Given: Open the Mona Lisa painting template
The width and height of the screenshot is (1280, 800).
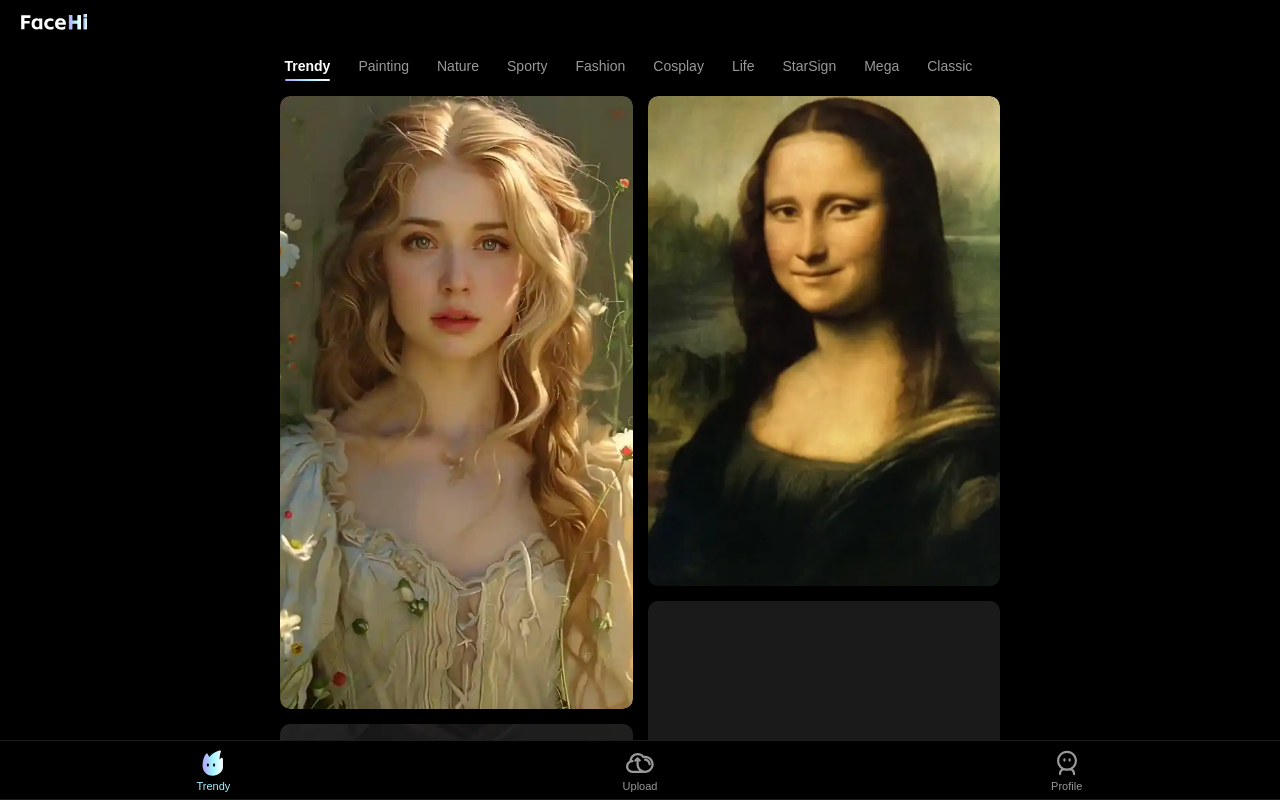Looking at the screenshot, I should click(824, 341).
